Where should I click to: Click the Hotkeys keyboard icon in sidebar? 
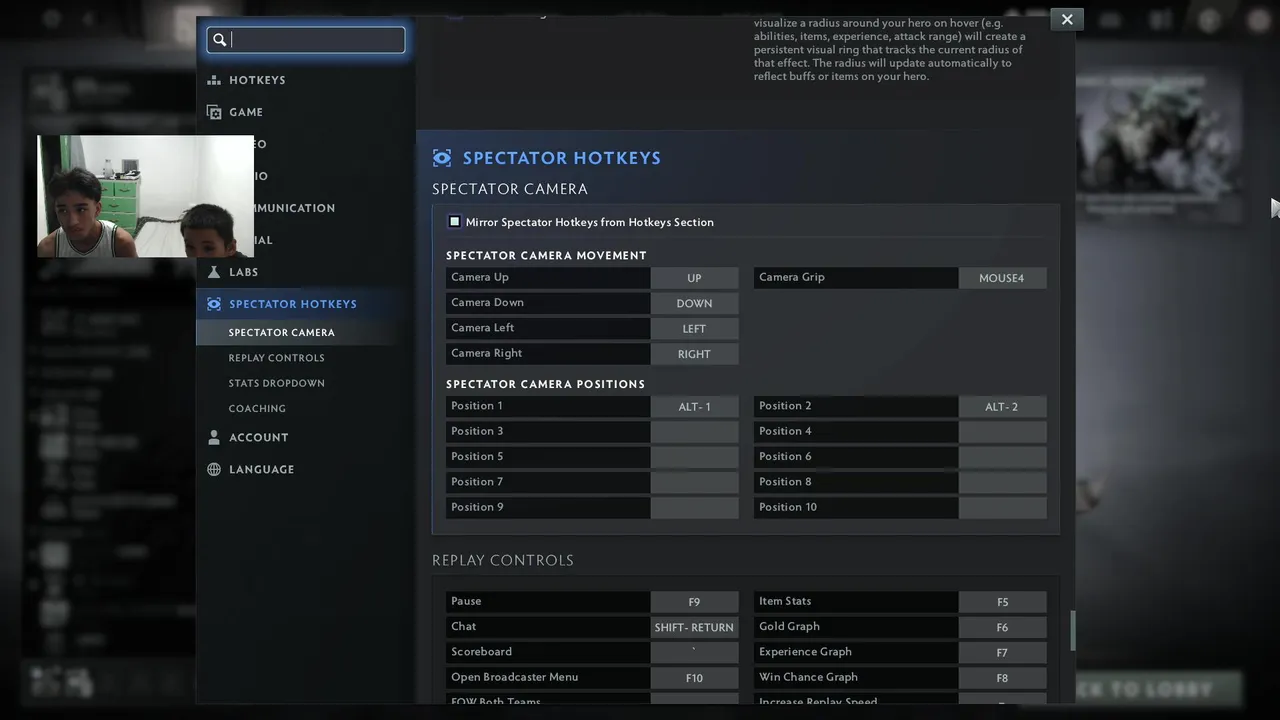[x=214, y=80]
